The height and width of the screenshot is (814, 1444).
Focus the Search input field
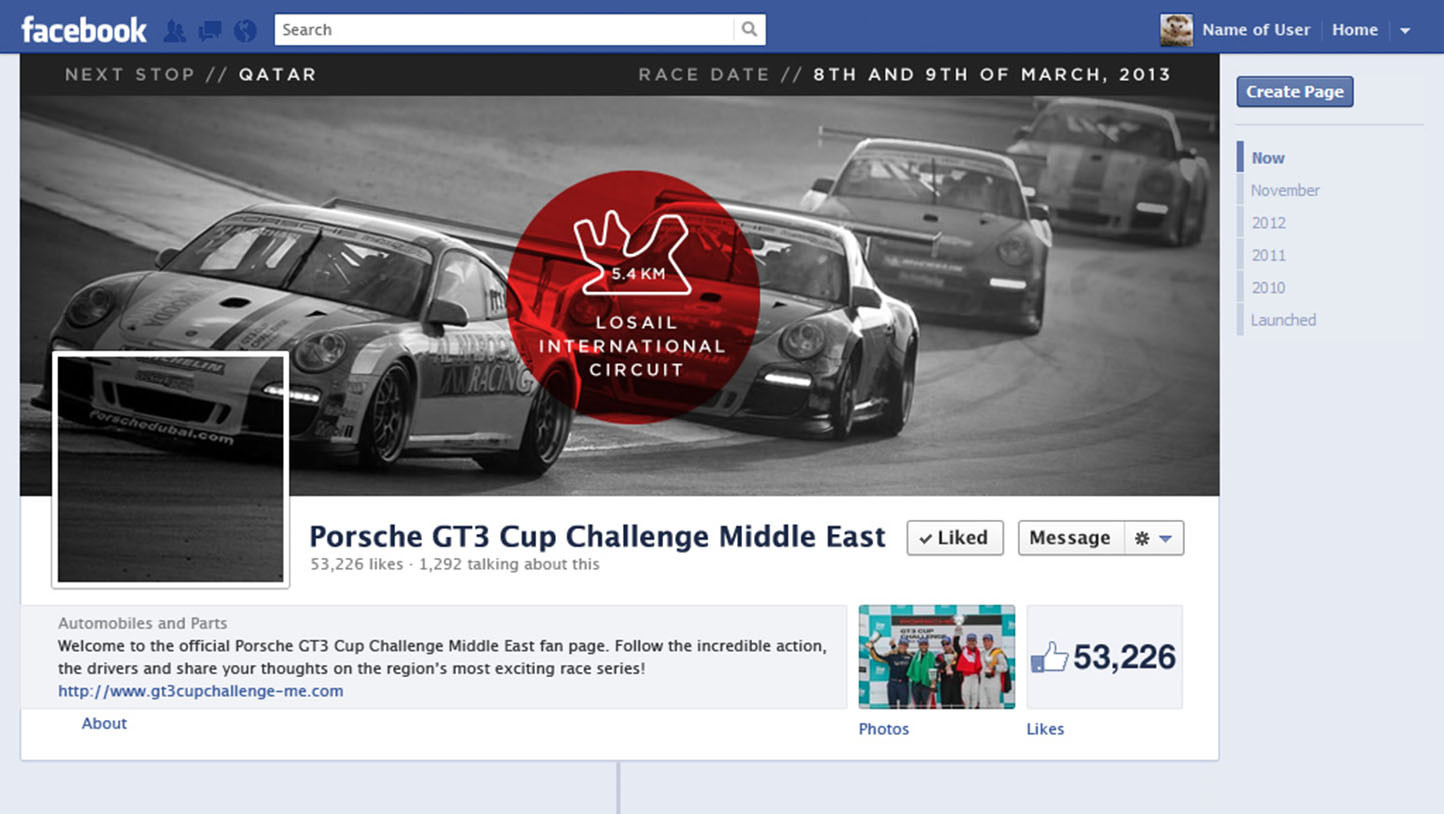[x=504, y=30]
